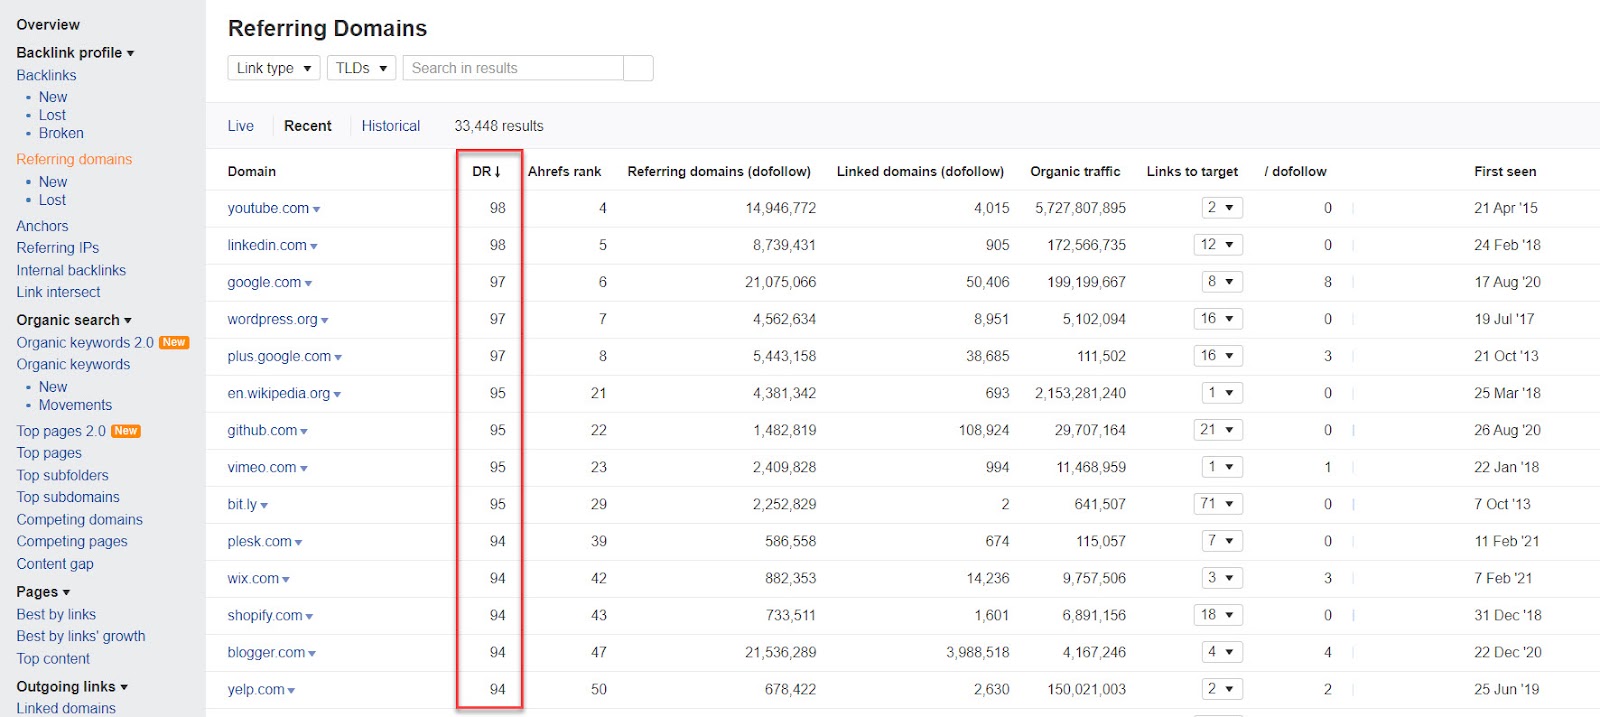Open the vimeo.com domain dropdown
This screenshot has width=1600, height=717.
point(303,468)
